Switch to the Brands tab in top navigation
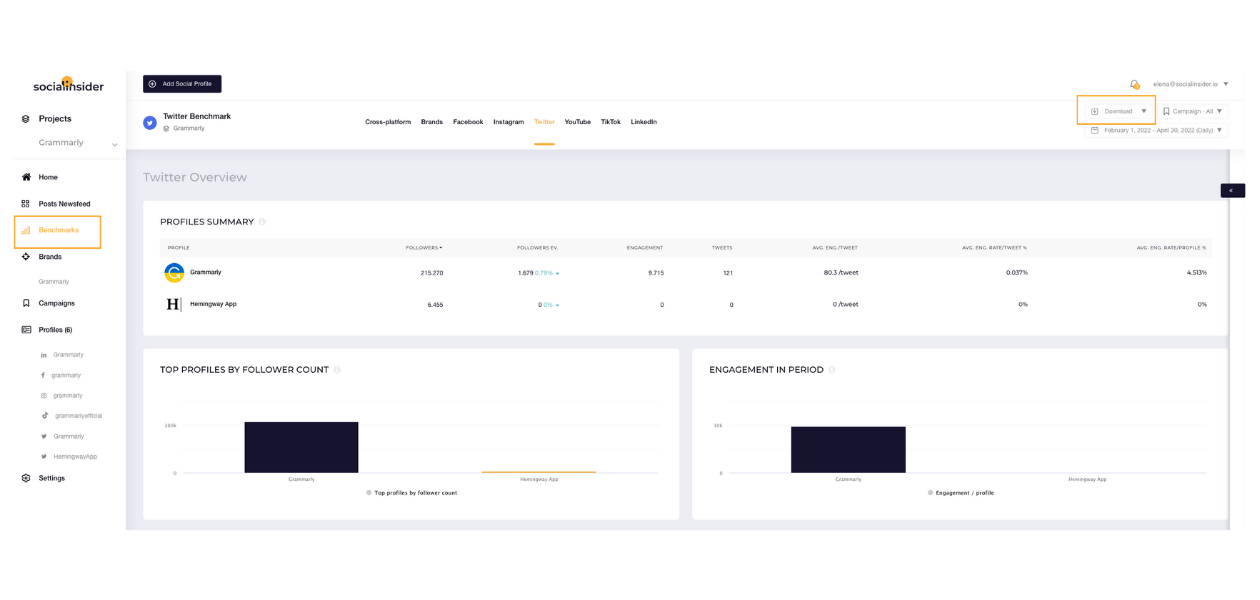The height and width of the screenshot is (600, 1260). (x=432, y=122)
